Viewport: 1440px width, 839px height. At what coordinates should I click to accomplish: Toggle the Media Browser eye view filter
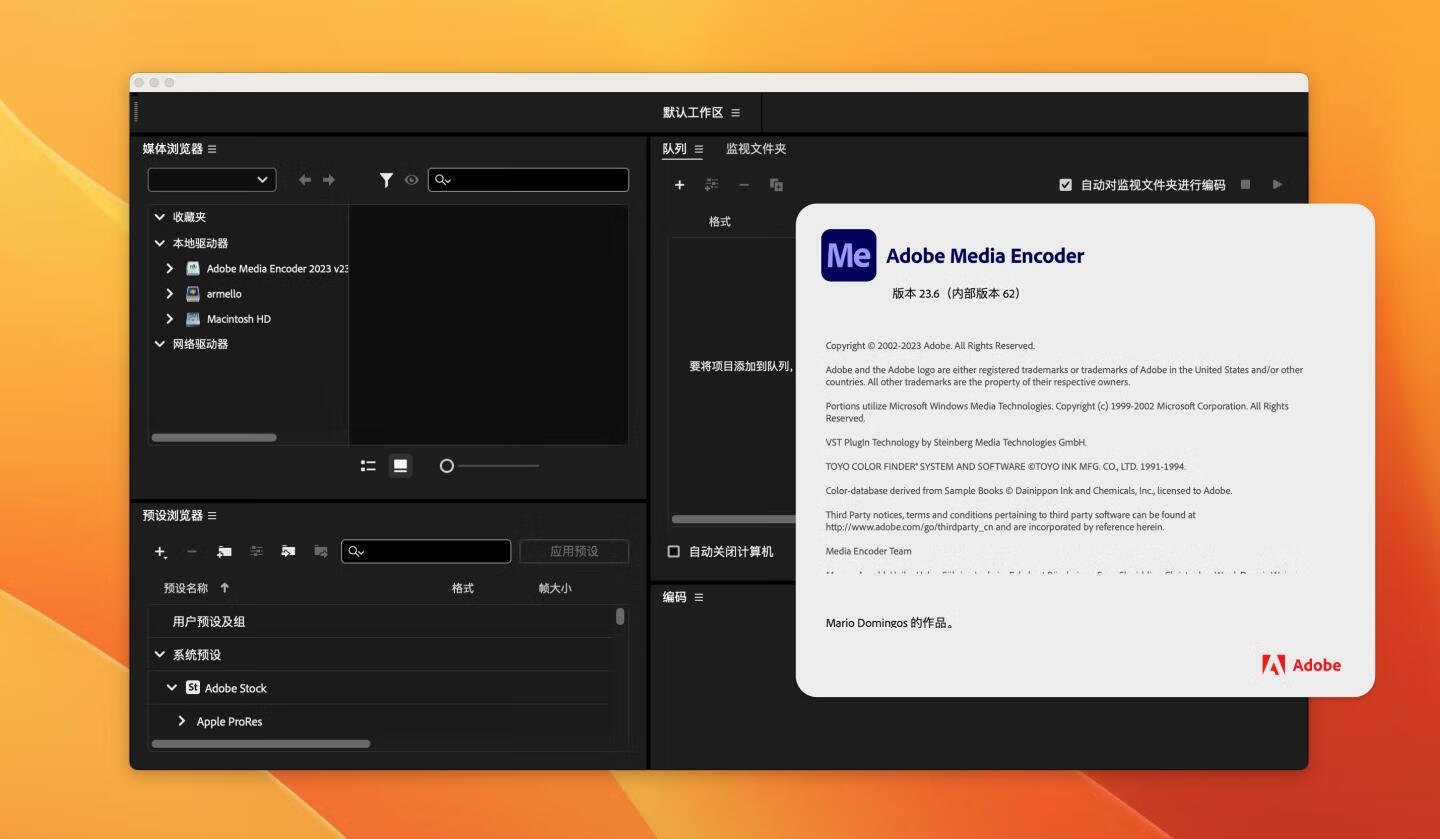(x=411, y=180)
